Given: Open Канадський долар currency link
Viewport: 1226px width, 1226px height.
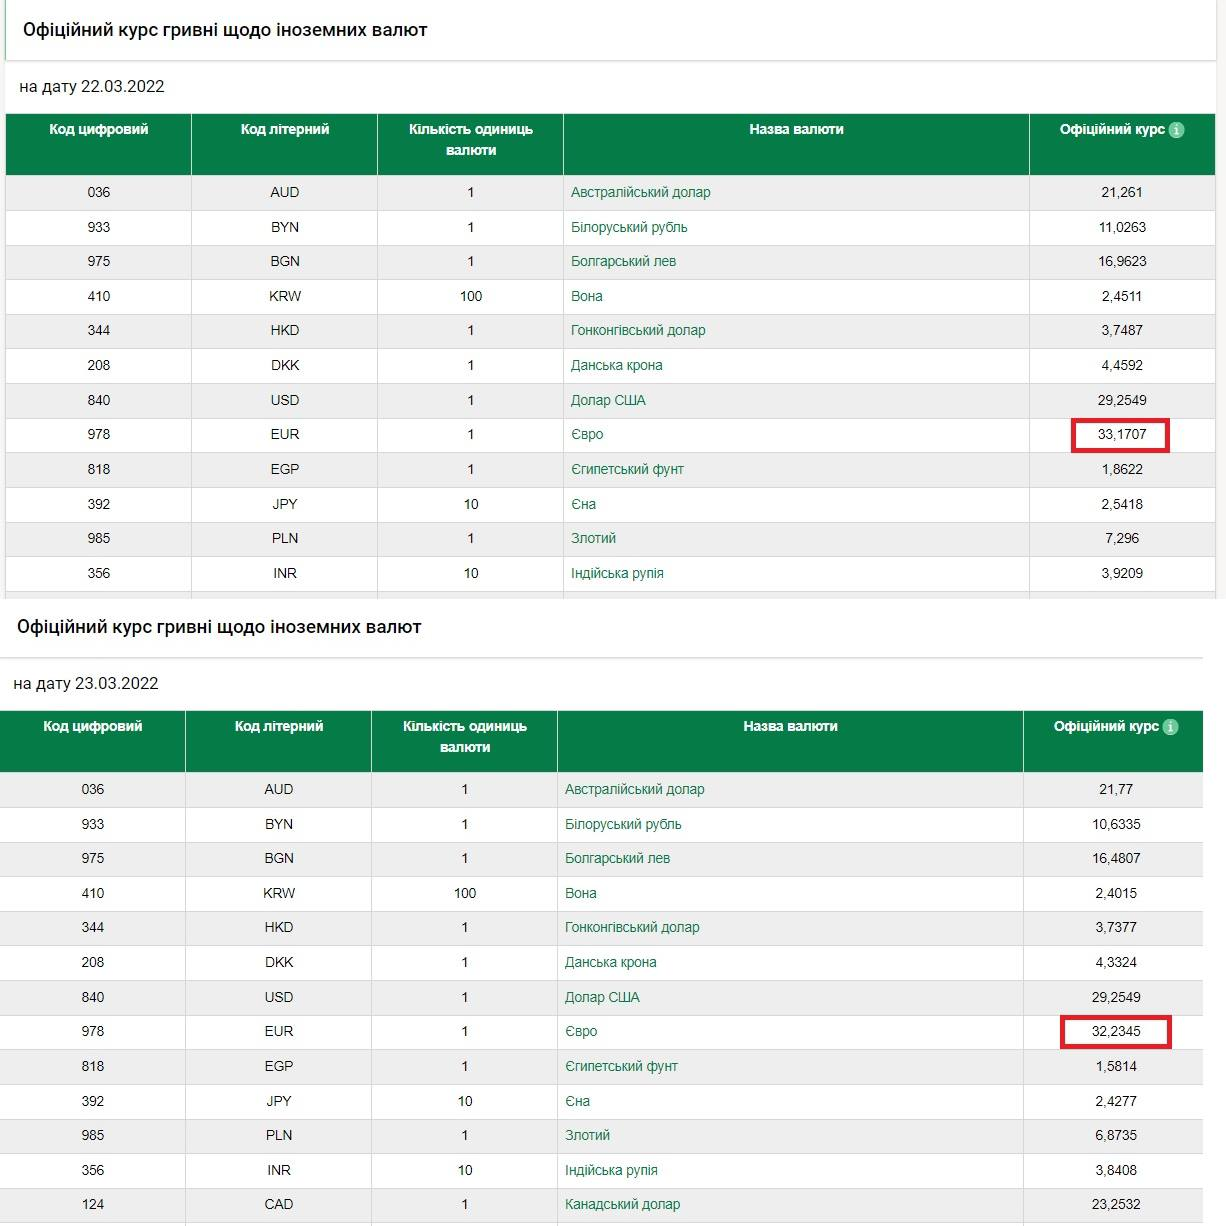Looking at the screenshot, I should tap(622, 1204).
